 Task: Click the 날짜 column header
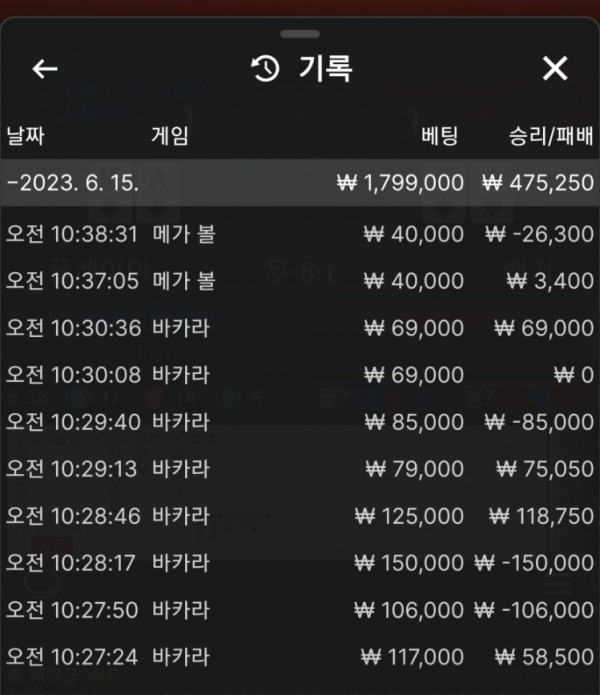coord(27,136)
